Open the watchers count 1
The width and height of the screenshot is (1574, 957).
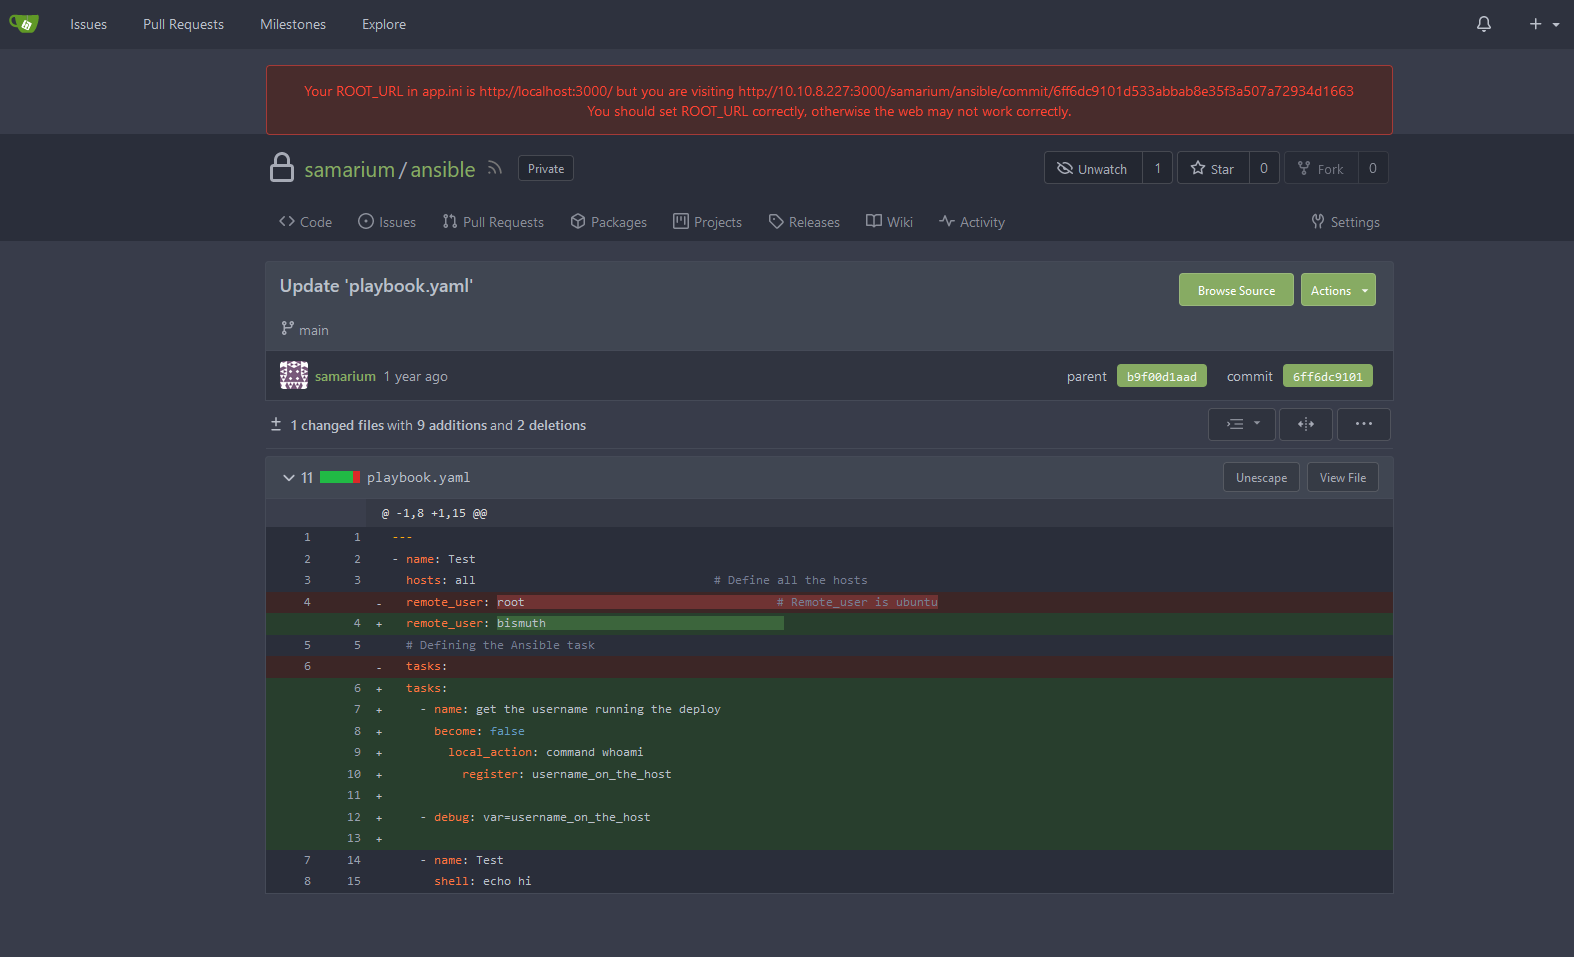coord(1158,168)
